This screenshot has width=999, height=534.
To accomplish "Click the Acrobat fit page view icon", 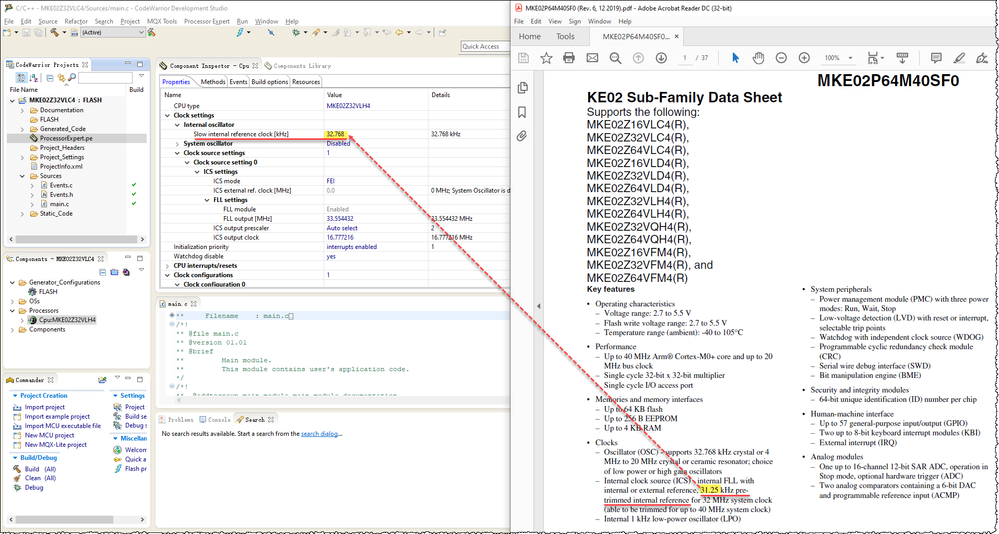I will tap(874, 58).
